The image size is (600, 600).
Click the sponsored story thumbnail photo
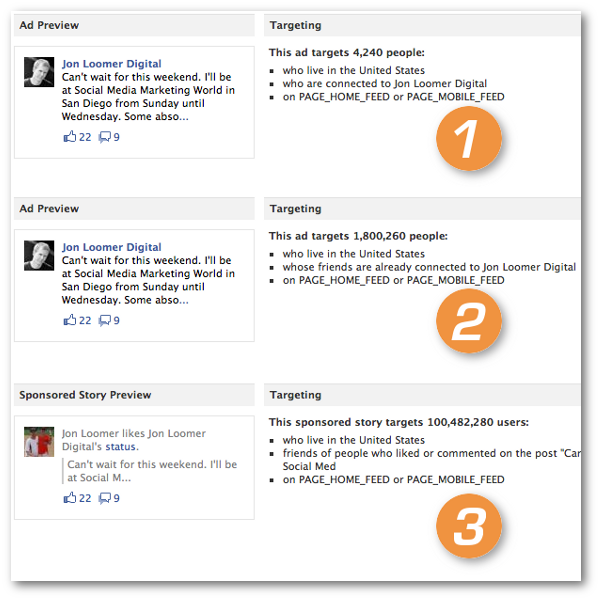[39, 442]
